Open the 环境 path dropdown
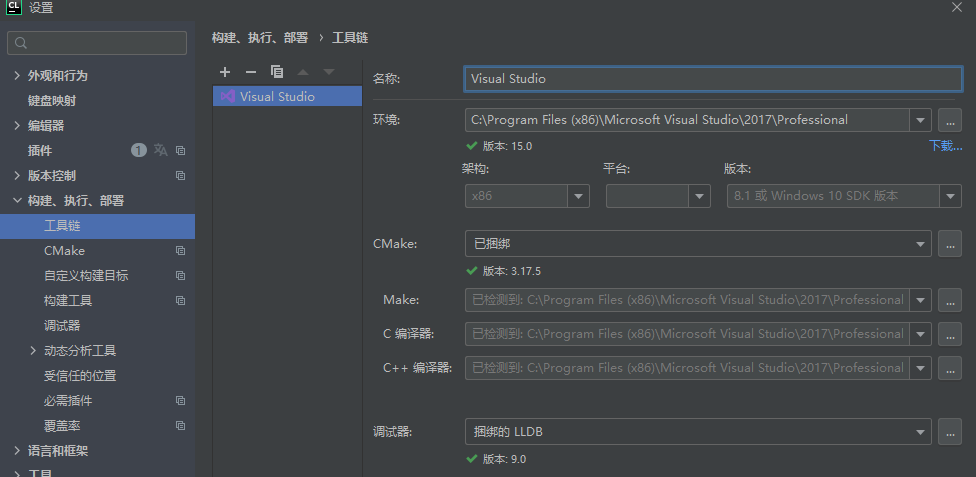Screen dimensions: 976x477 tap(920, 120)
